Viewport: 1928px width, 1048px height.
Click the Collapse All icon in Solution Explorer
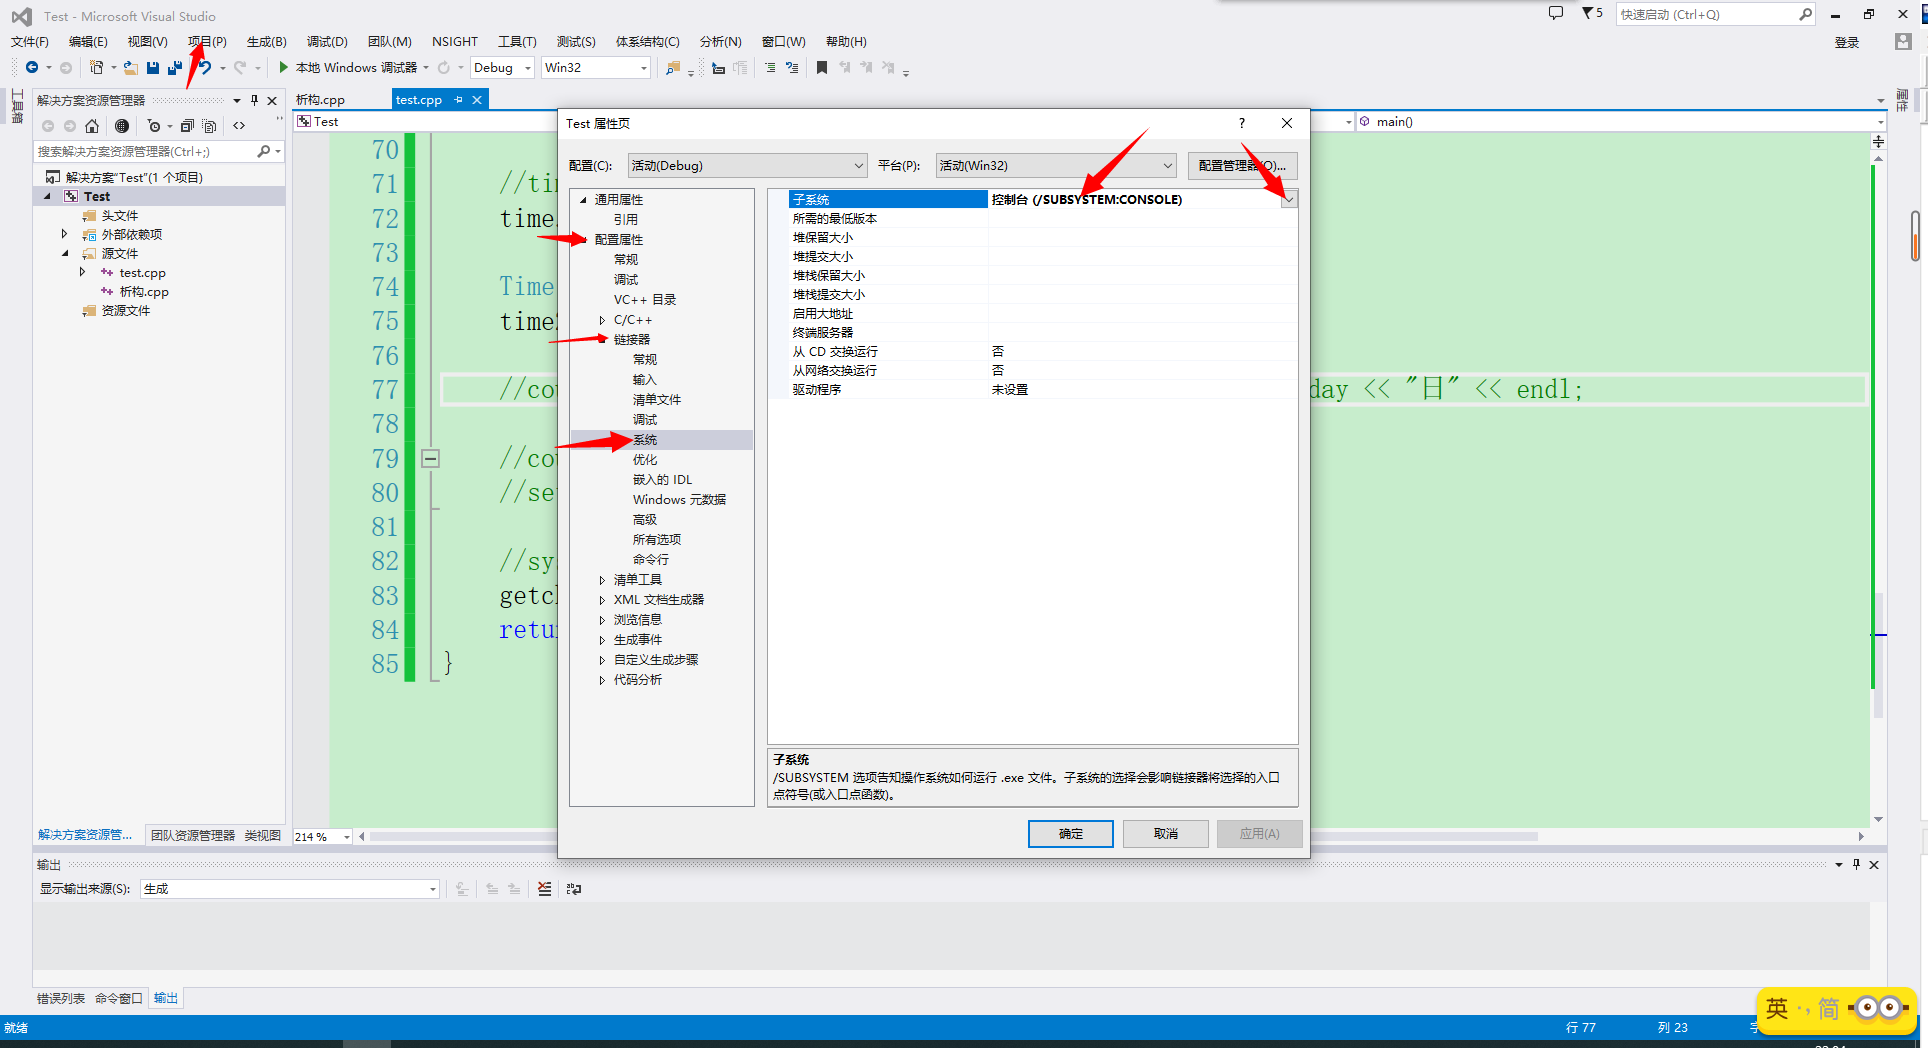187,126
